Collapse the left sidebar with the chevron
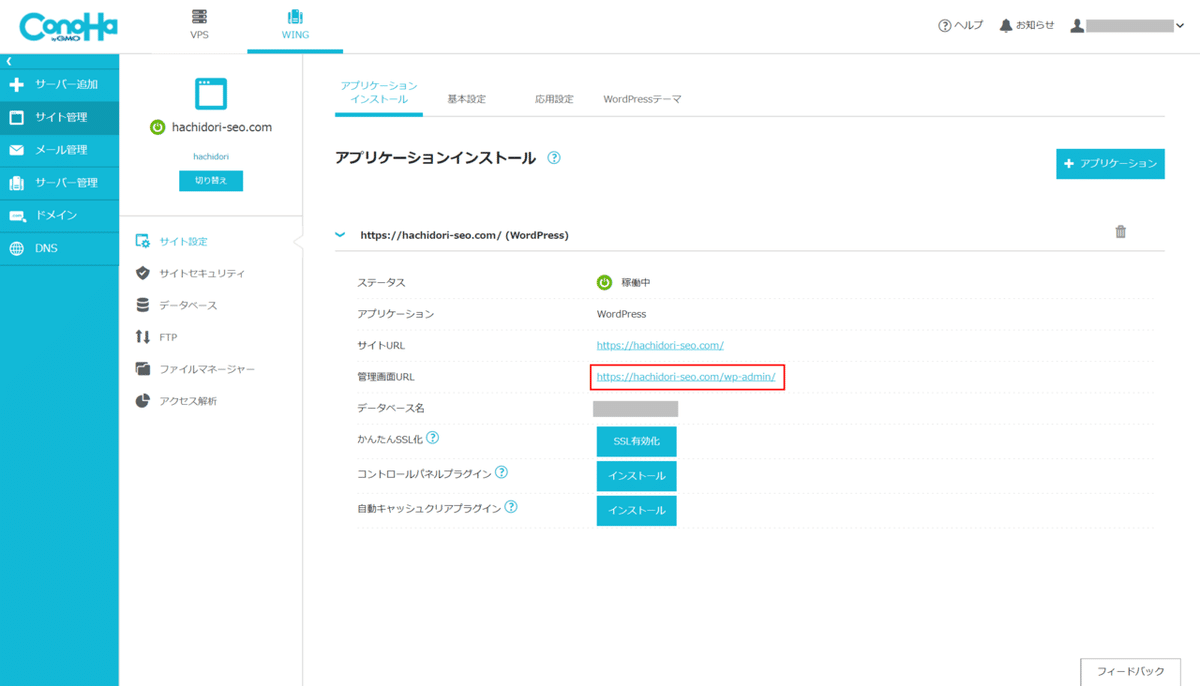This screenshot has height=686, width=1200. pyautogui.click(x=9, y=62)
